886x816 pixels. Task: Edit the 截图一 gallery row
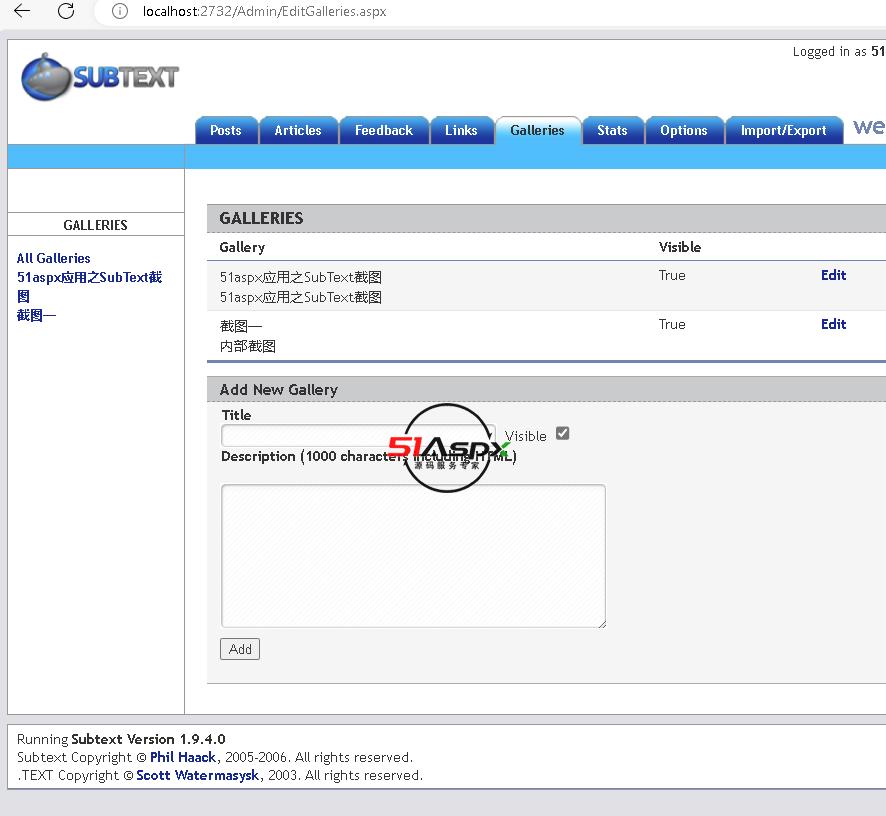tap(833, 324)
